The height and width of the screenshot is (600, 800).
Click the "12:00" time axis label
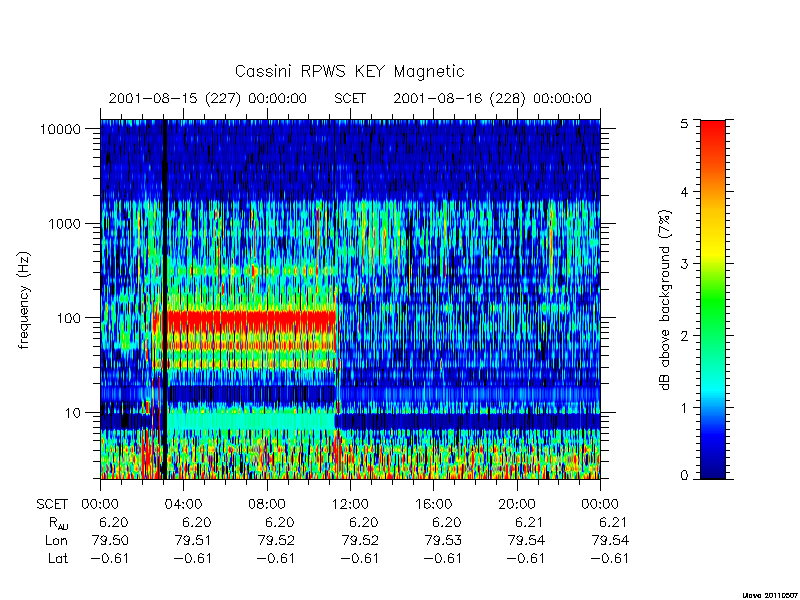pos(350,505)
